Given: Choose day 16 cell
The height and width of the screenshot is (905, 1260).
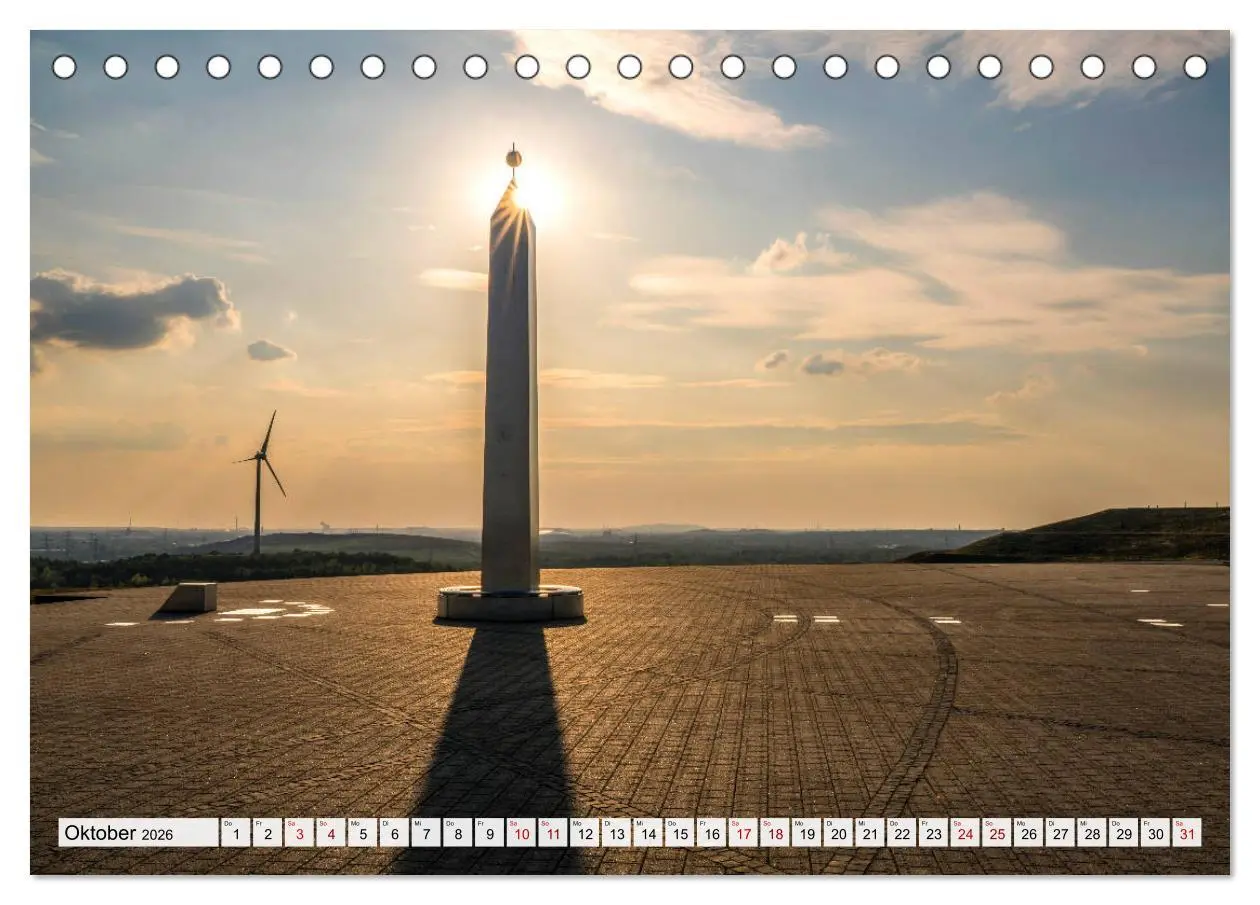Looking at the screenshot, I should click(711, 832).
